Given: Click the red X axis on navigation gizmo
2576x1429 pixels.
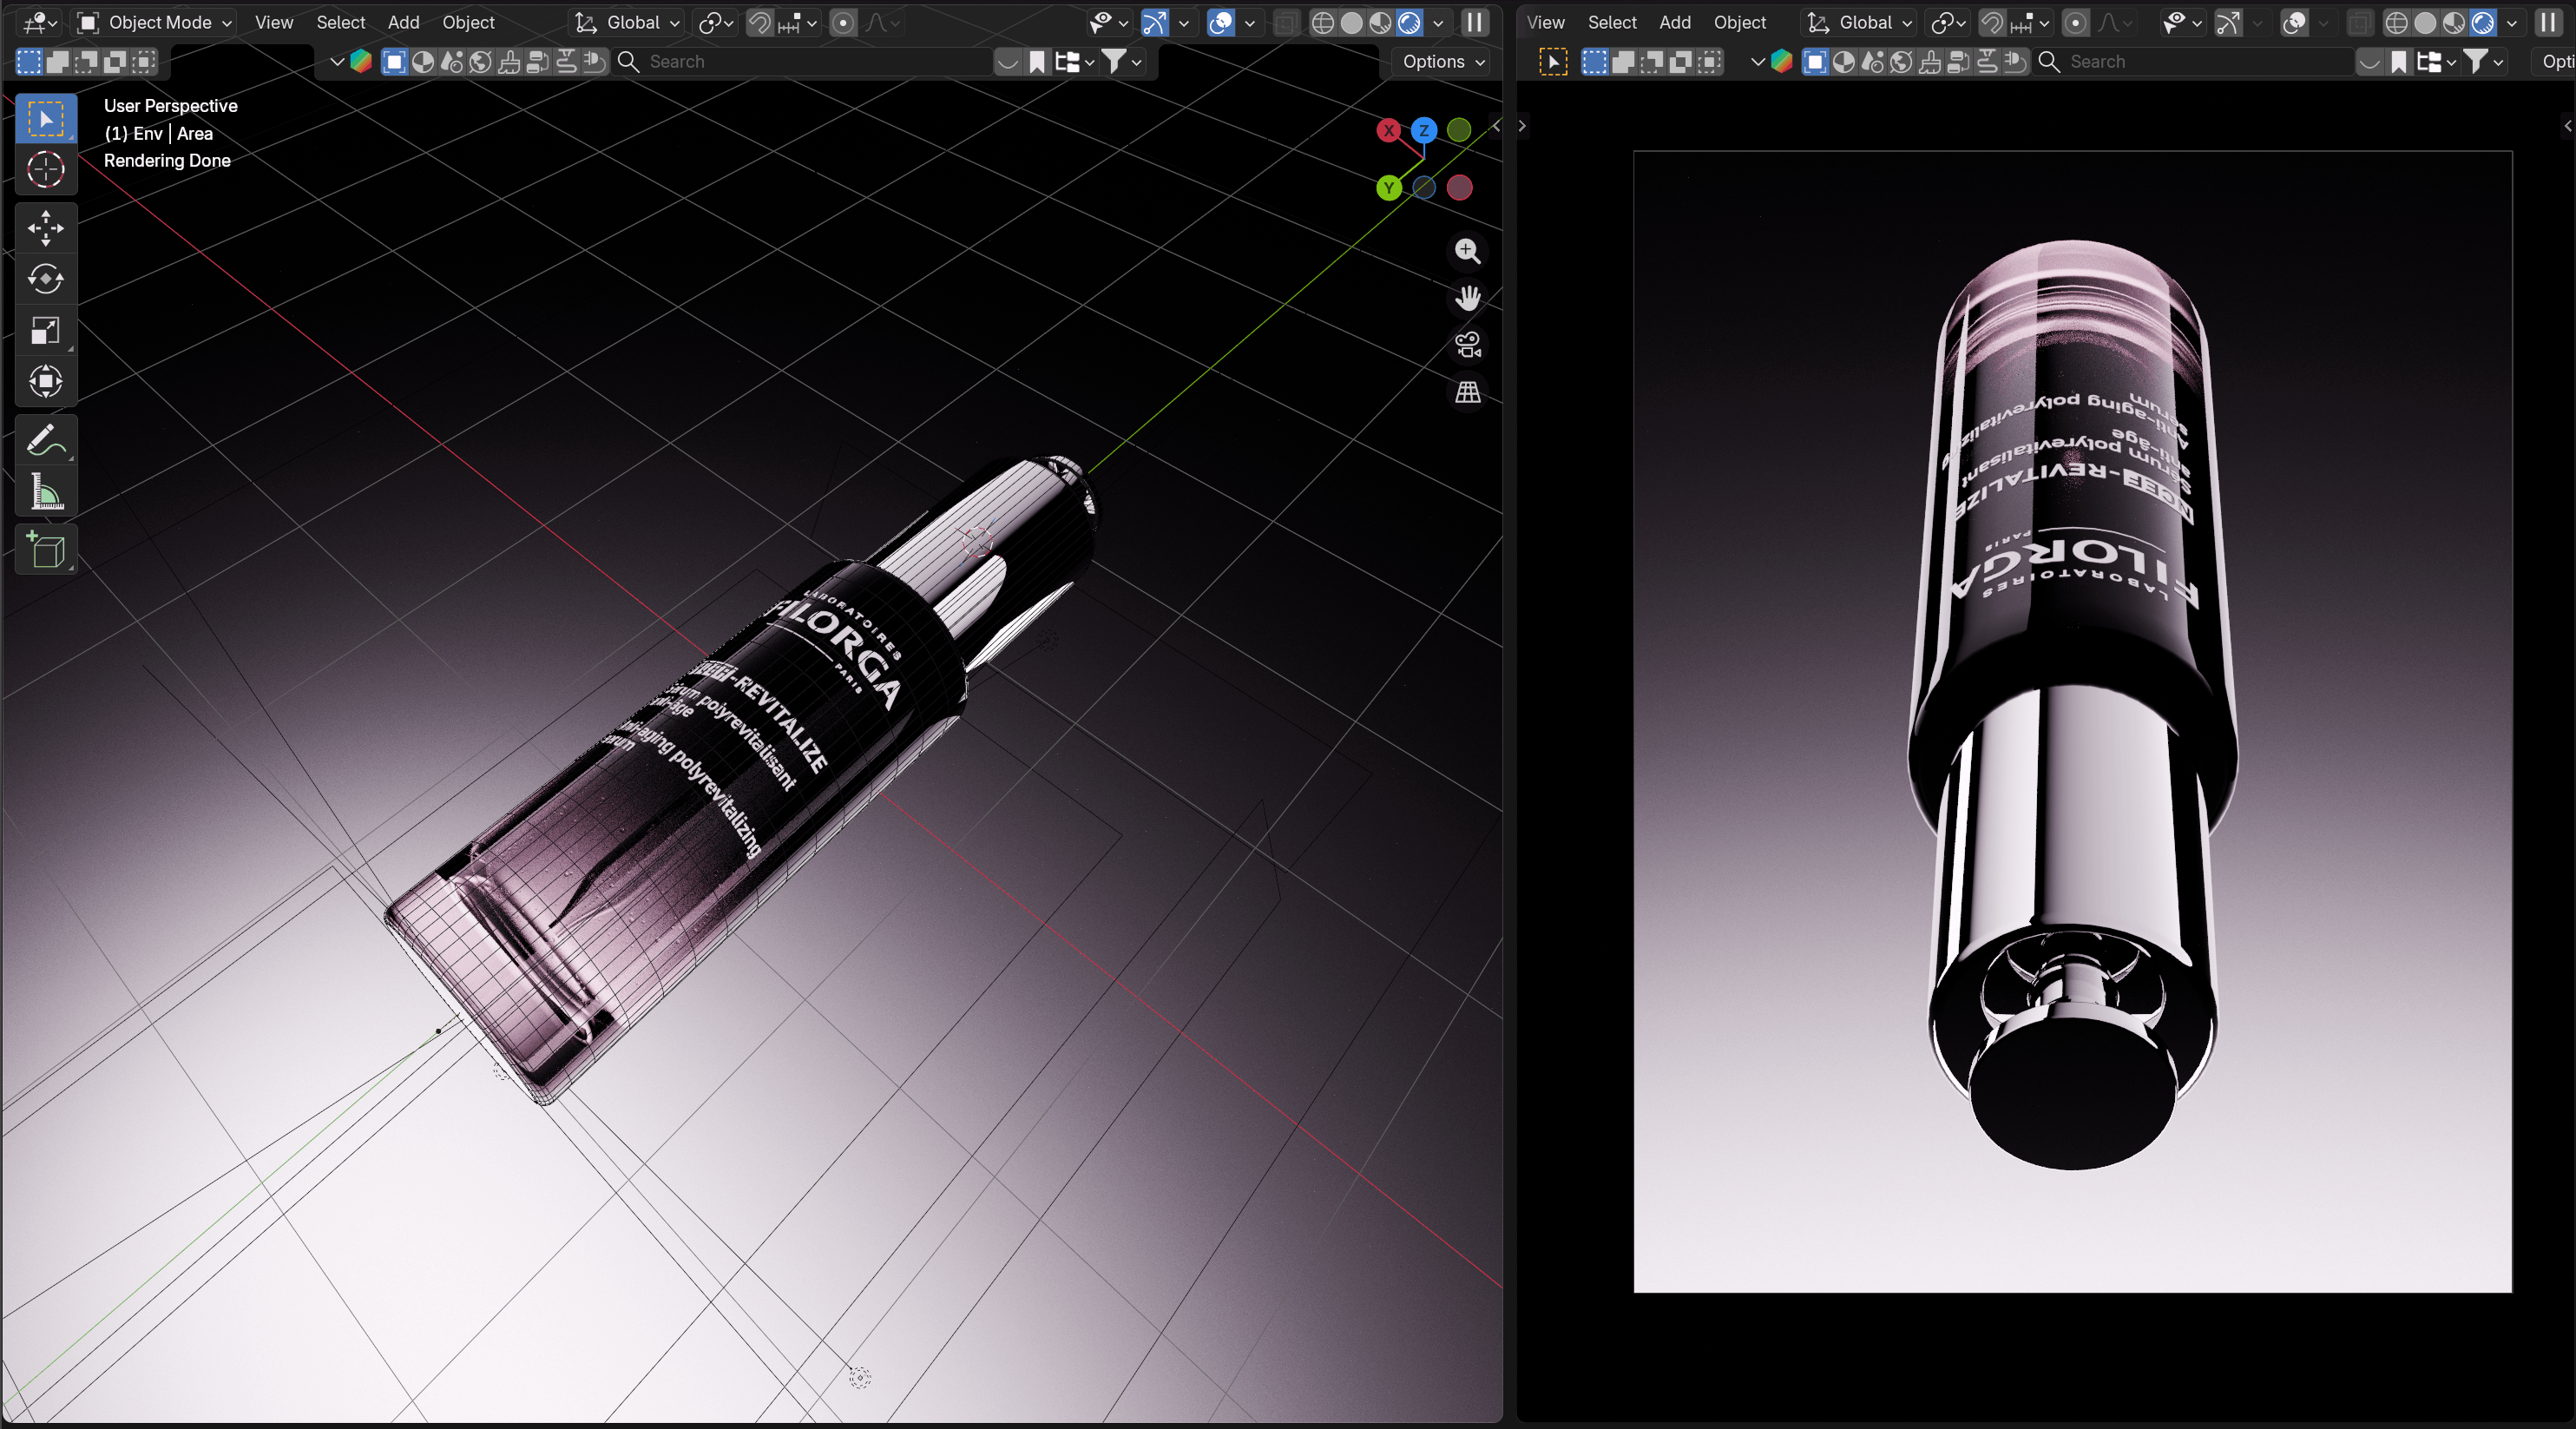Looking at the screenshot, I should pyautogui.click(x=1388, y=130).
